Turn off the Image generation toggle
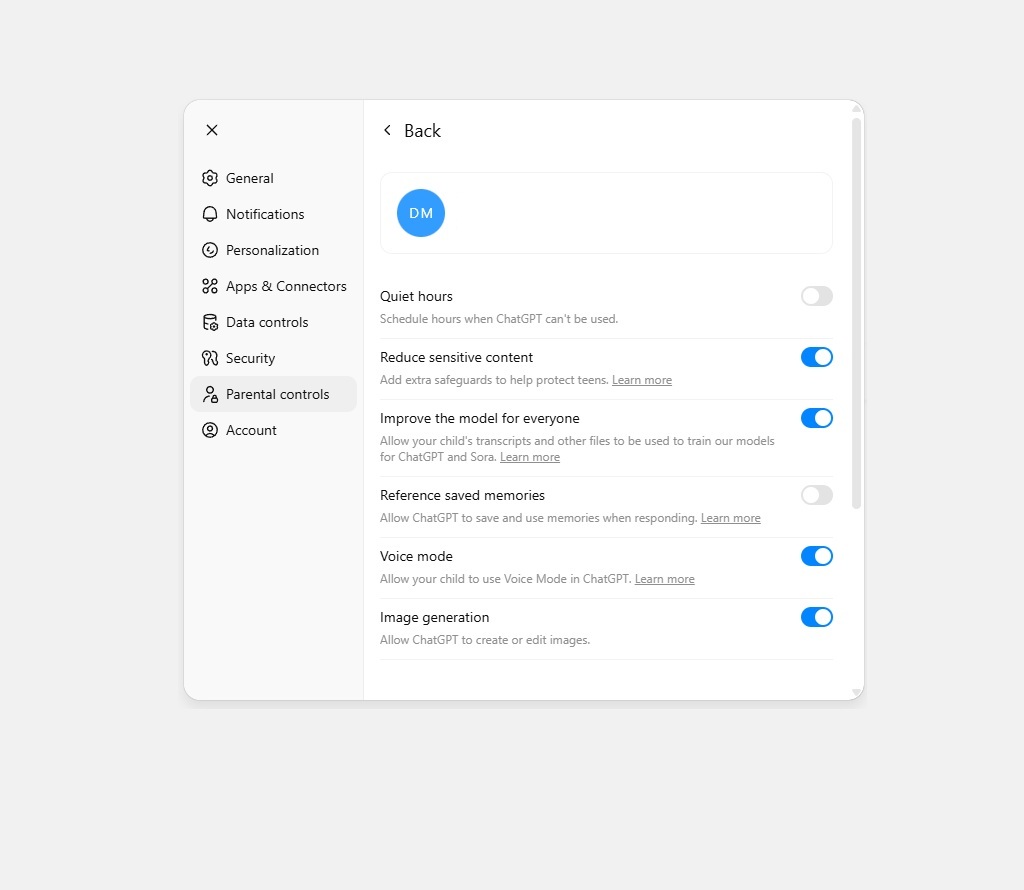 tap(816, 617)
